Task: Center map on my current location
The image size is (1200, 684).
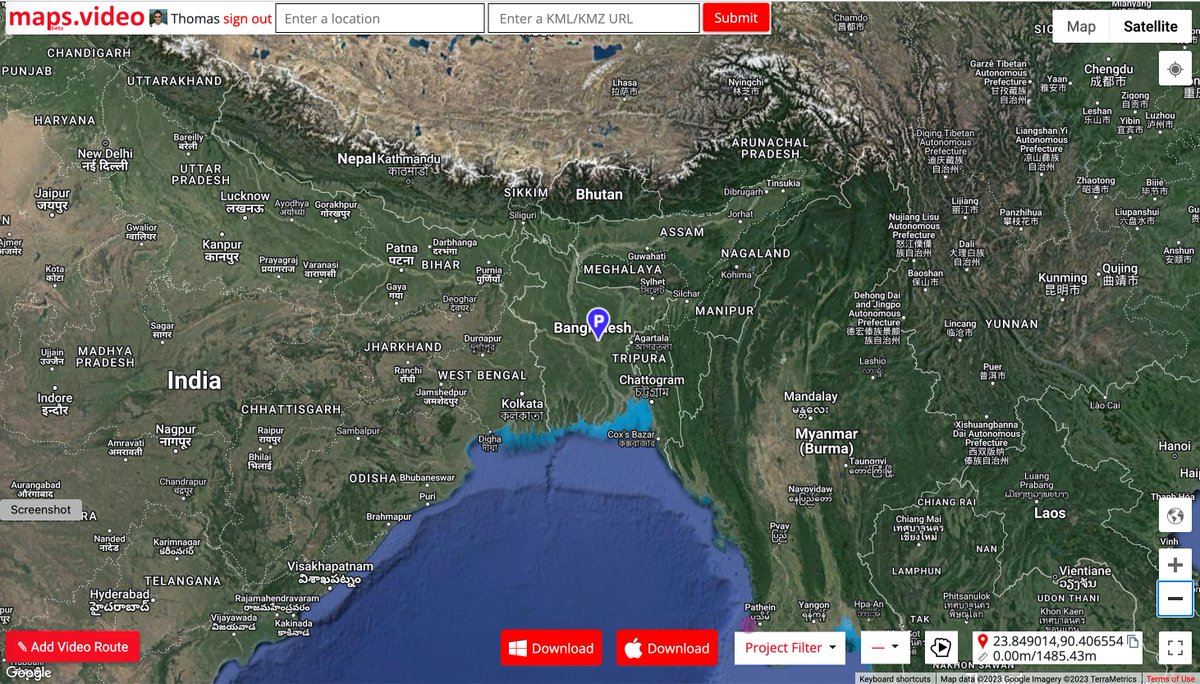Action: pos(1175,69)
